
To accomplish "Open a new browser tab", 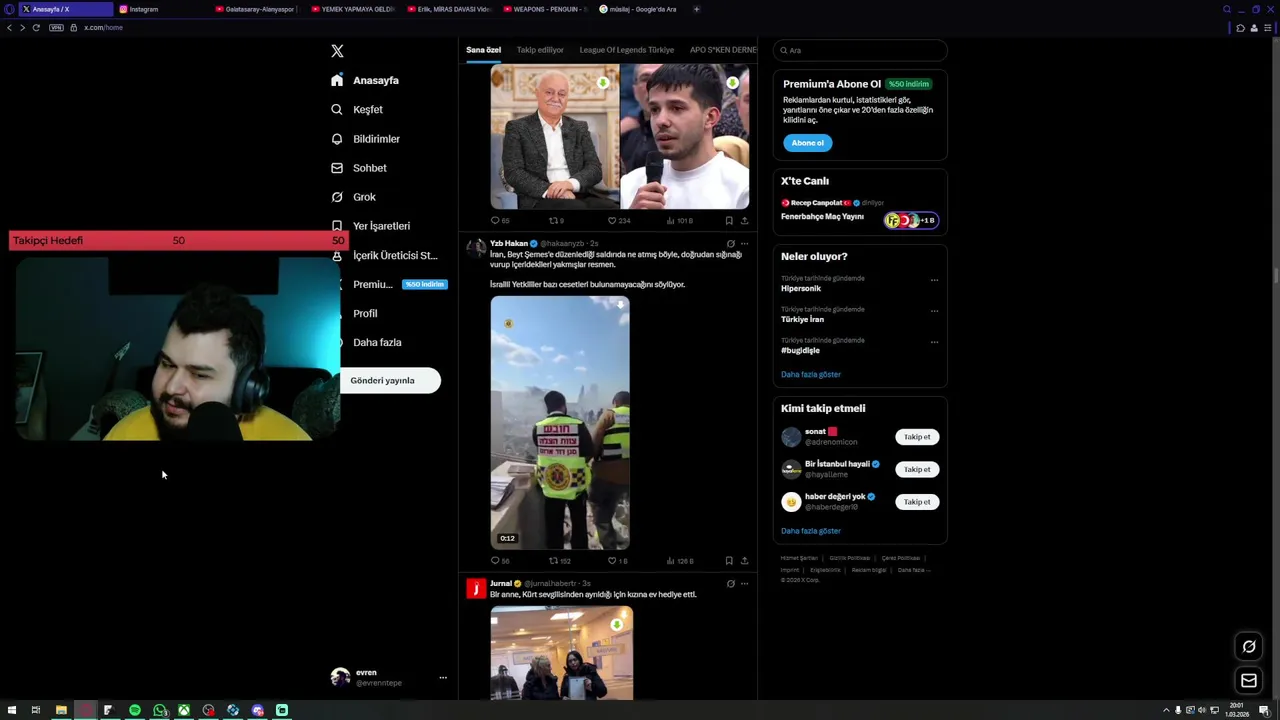I will pyautogui.click(x=696, y=9).
